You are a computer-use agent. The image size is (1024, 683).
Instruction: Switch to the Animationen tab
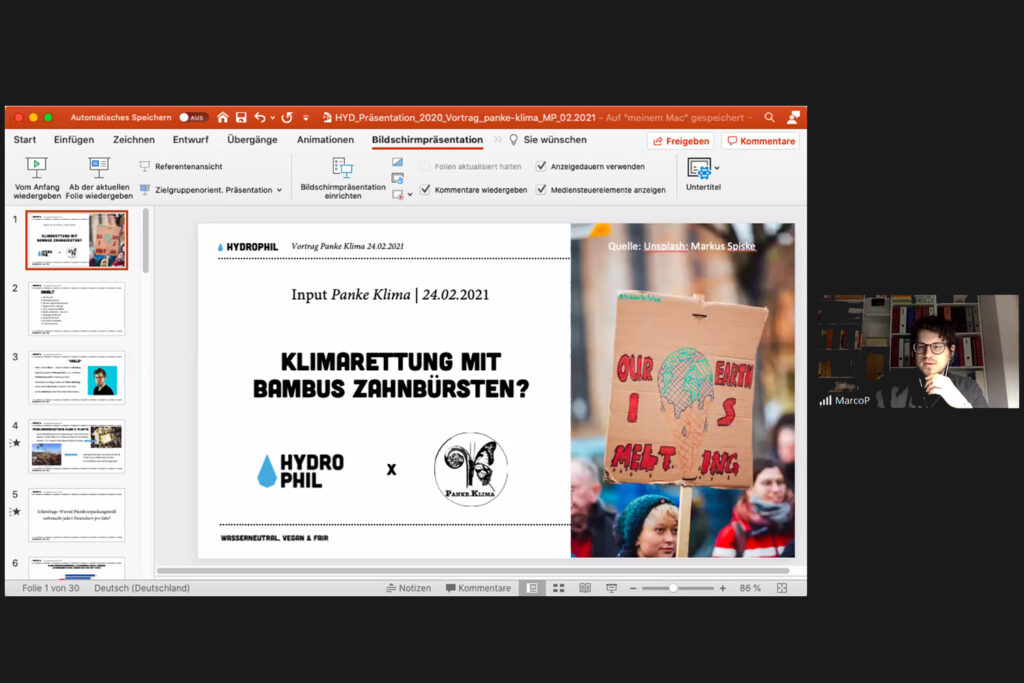tap(325, 140)
